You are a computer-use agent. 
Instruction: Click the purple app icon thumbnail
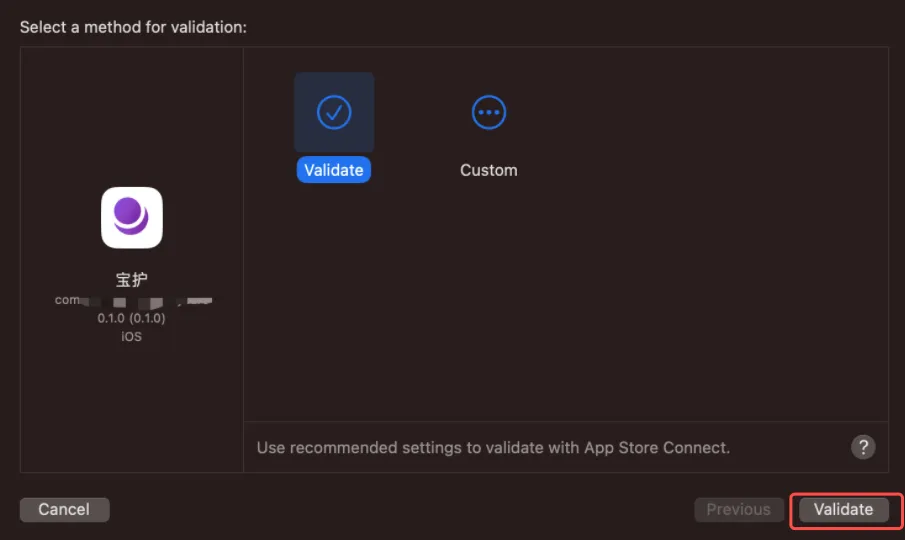(x=132, y=217)
